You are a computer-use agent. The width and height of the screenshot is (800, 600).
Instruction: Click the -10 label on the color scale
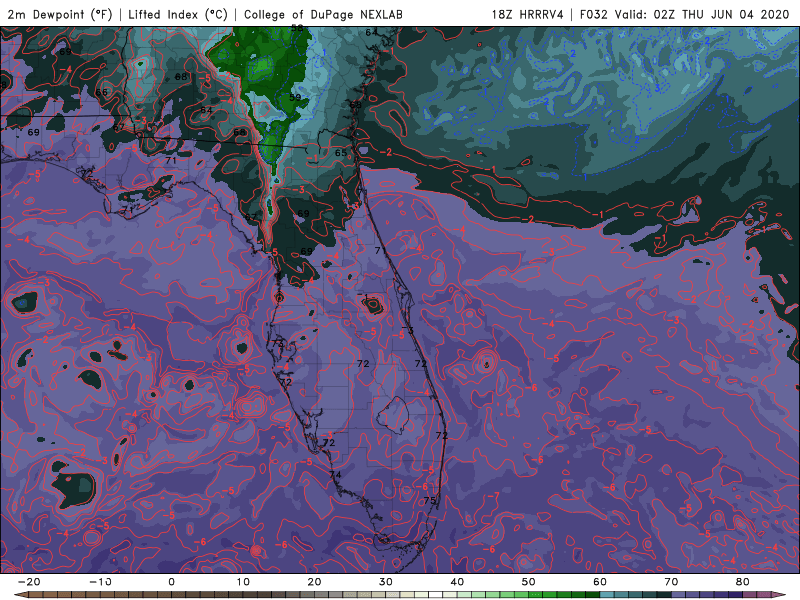pos(100,582)
